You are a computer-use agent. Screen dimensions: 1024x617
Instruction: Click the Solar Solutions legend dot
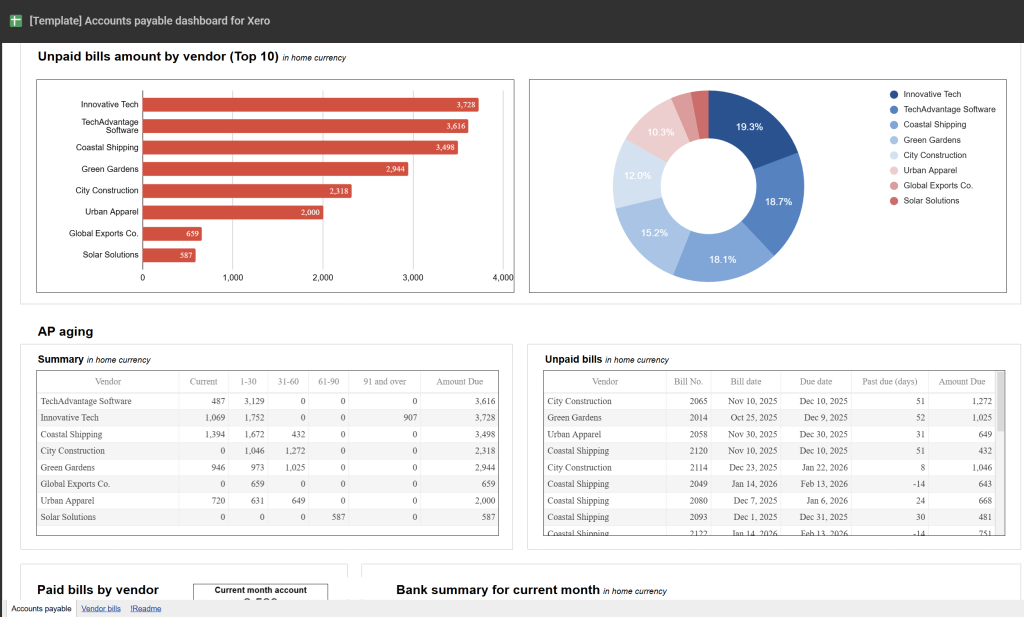click(x=893, y=201)
